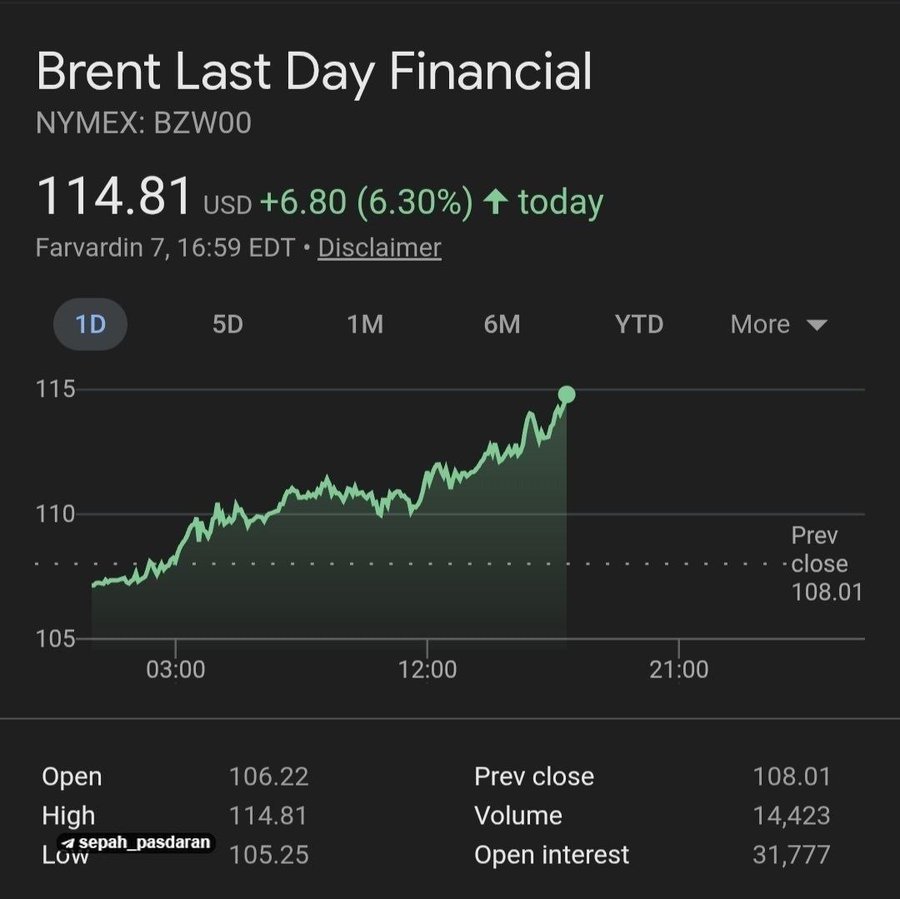Click the Brent Last Day Financial title
The image size is (900, 899).
coord(314,70)
